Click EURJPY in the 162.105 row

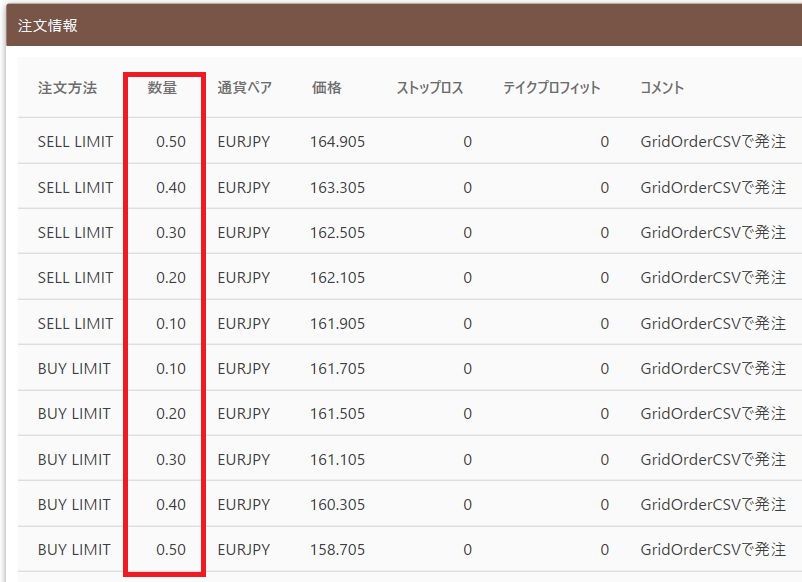[243, 278]
